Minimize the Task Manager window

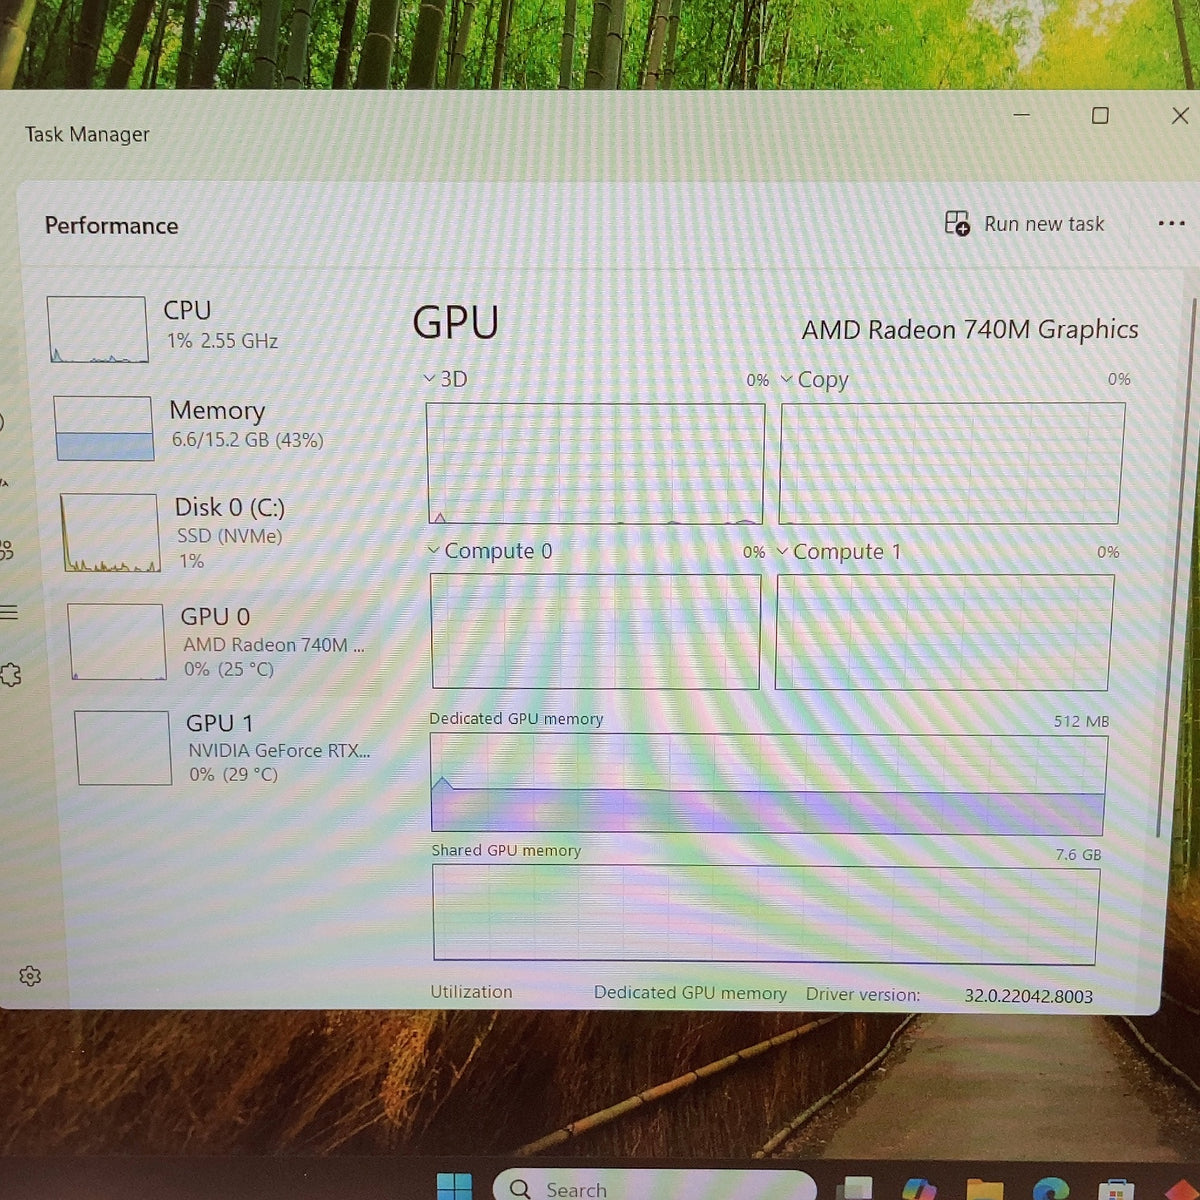tap(1021, 115)
